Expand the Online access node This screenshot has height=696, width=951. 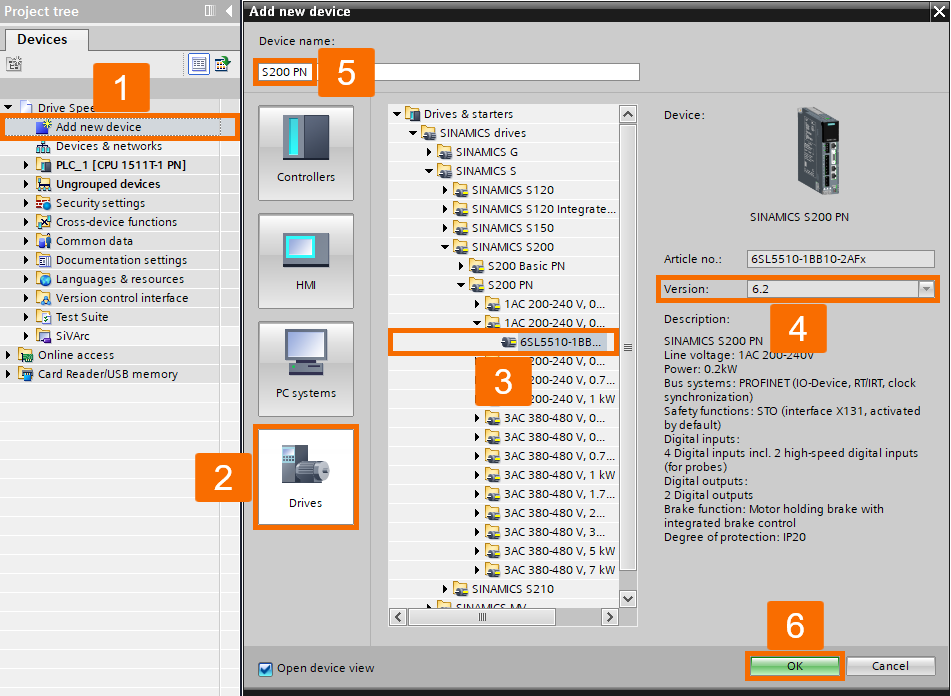click(x=8, y=355)
